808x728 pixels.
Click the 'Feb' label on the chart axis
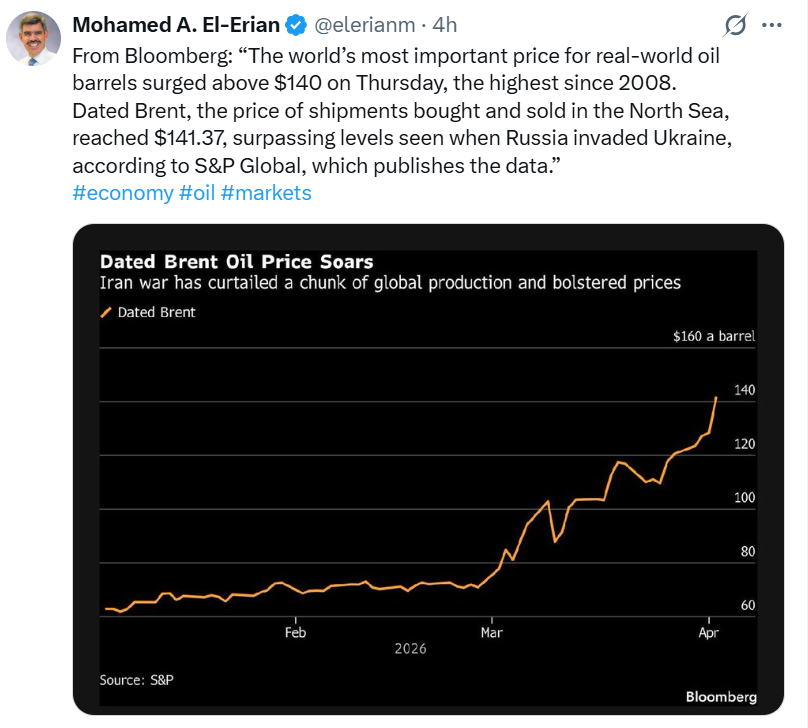point(295,632)
